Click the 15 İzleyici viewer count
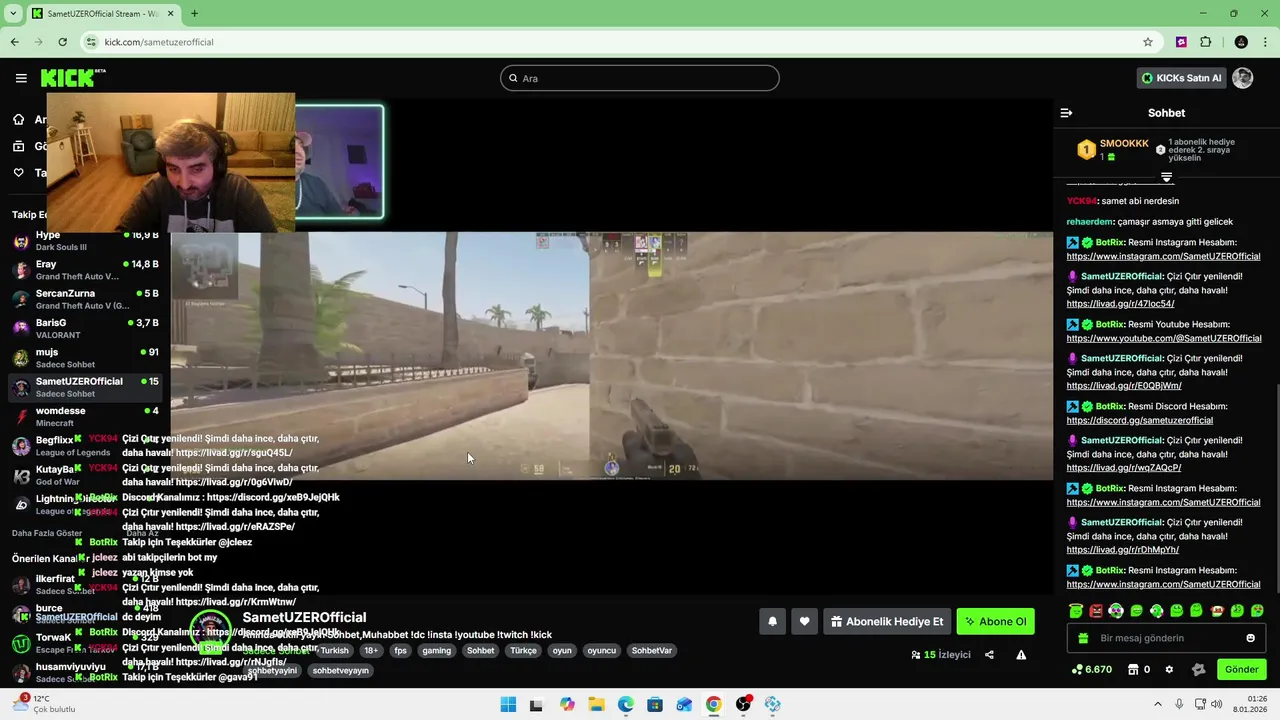Viewport: 1280px width, 720px height. click(941, 655)
